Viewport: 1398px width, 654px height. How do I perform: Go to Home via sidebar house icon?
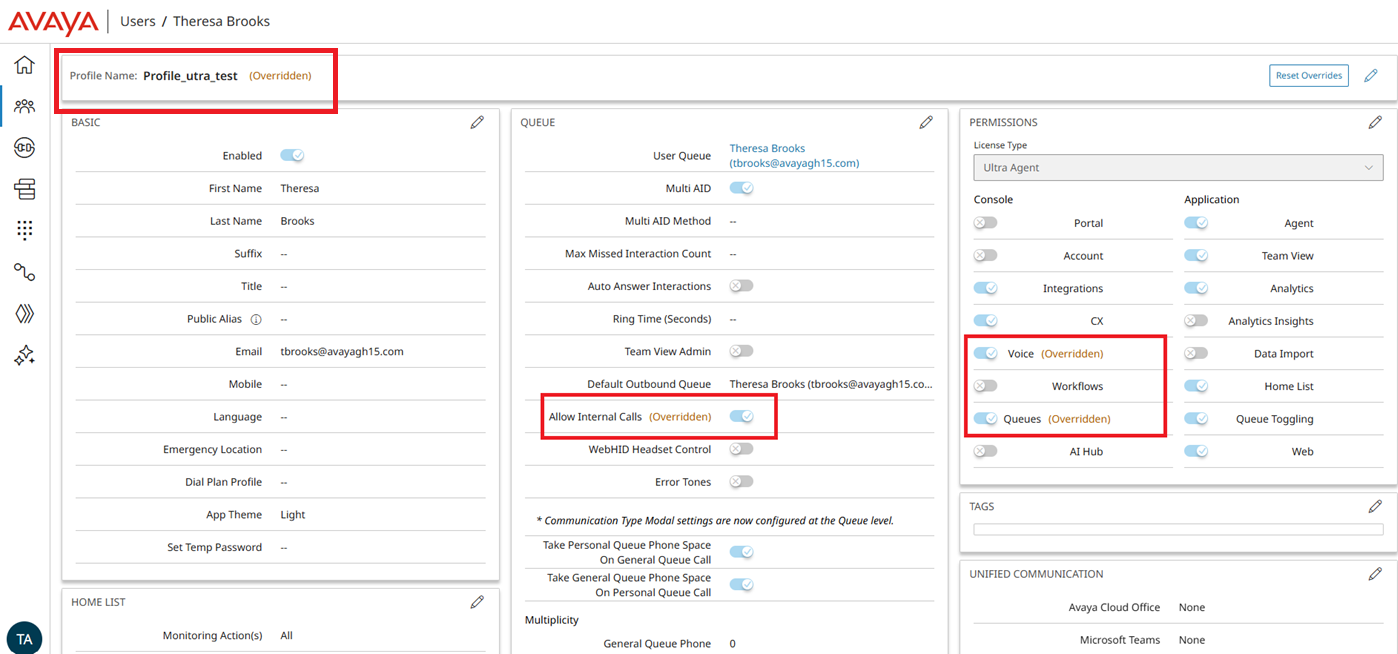point(24,65)
